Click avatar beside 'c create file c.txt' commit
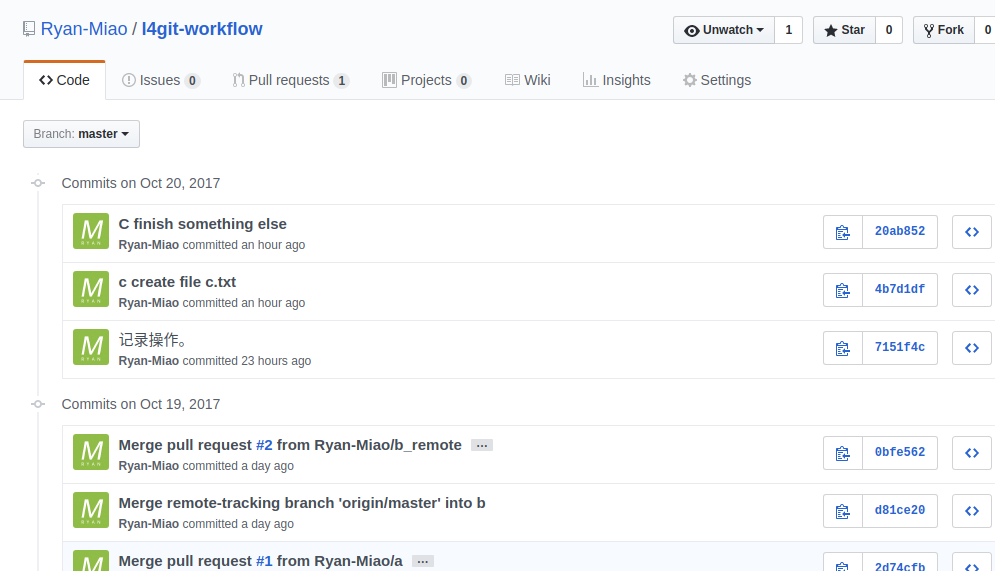Image resolution: width=995 pixels, height=571 pixels. [91, 289]
